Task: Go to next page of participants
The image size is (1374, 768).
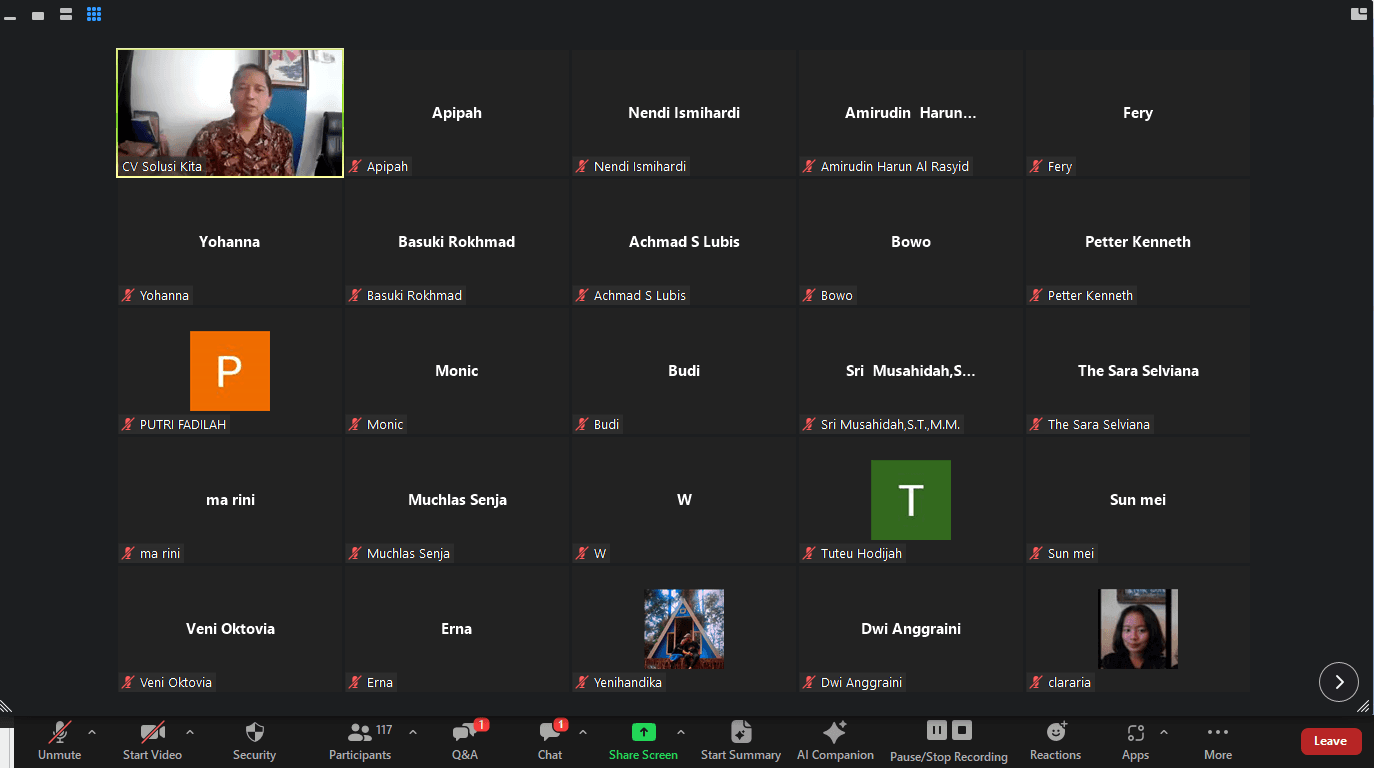Action: pyautogui.click(x=1339, y=682)
